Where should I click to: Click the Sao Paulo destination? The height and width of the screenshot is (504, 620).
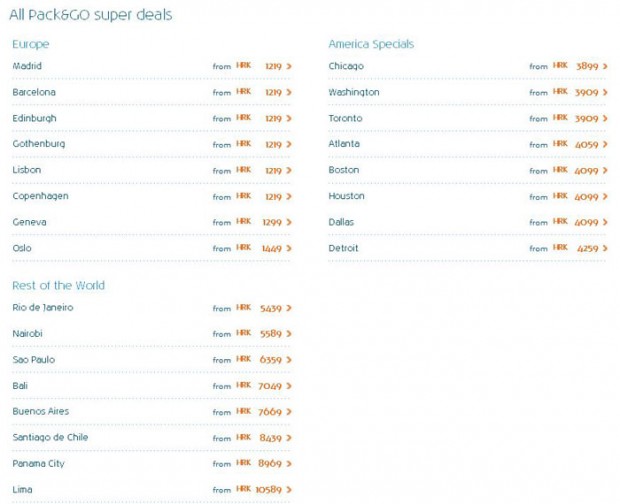tap(33, 360)
